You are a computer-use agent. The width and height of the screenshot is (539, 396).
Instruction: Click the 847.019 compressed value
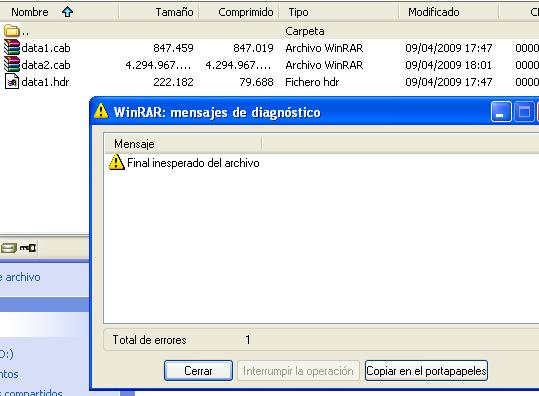coord(253,48)
